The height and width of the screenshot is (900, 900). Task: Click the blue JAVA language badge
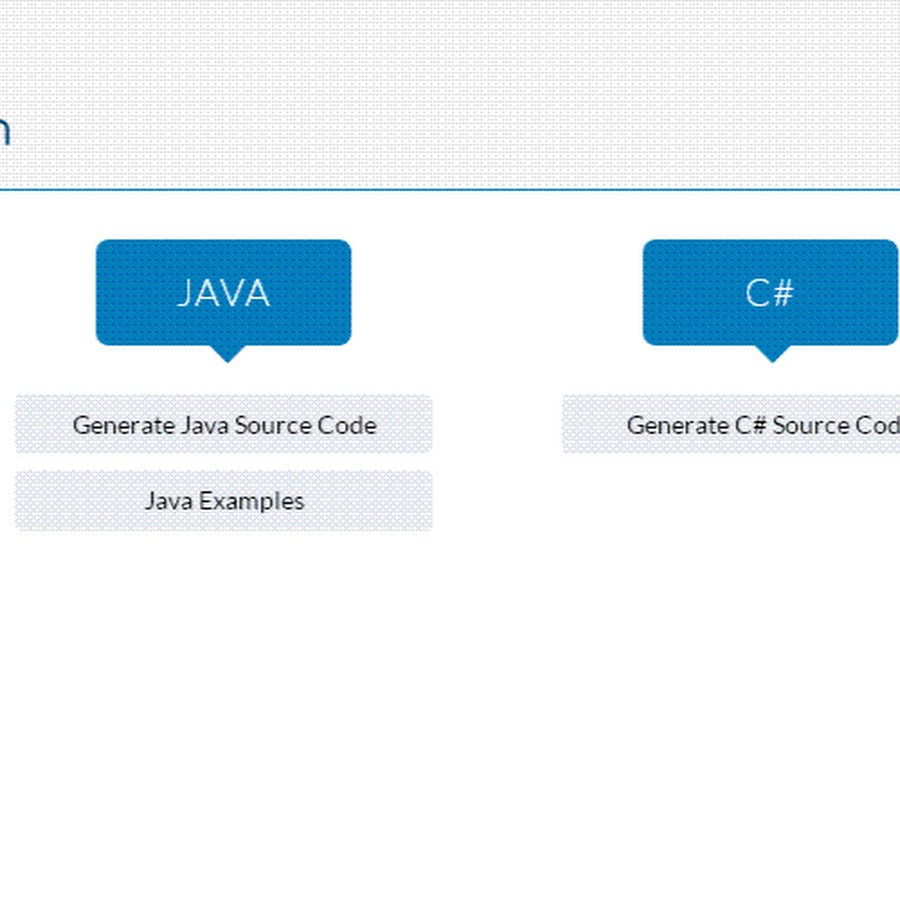tap(223, 291)
